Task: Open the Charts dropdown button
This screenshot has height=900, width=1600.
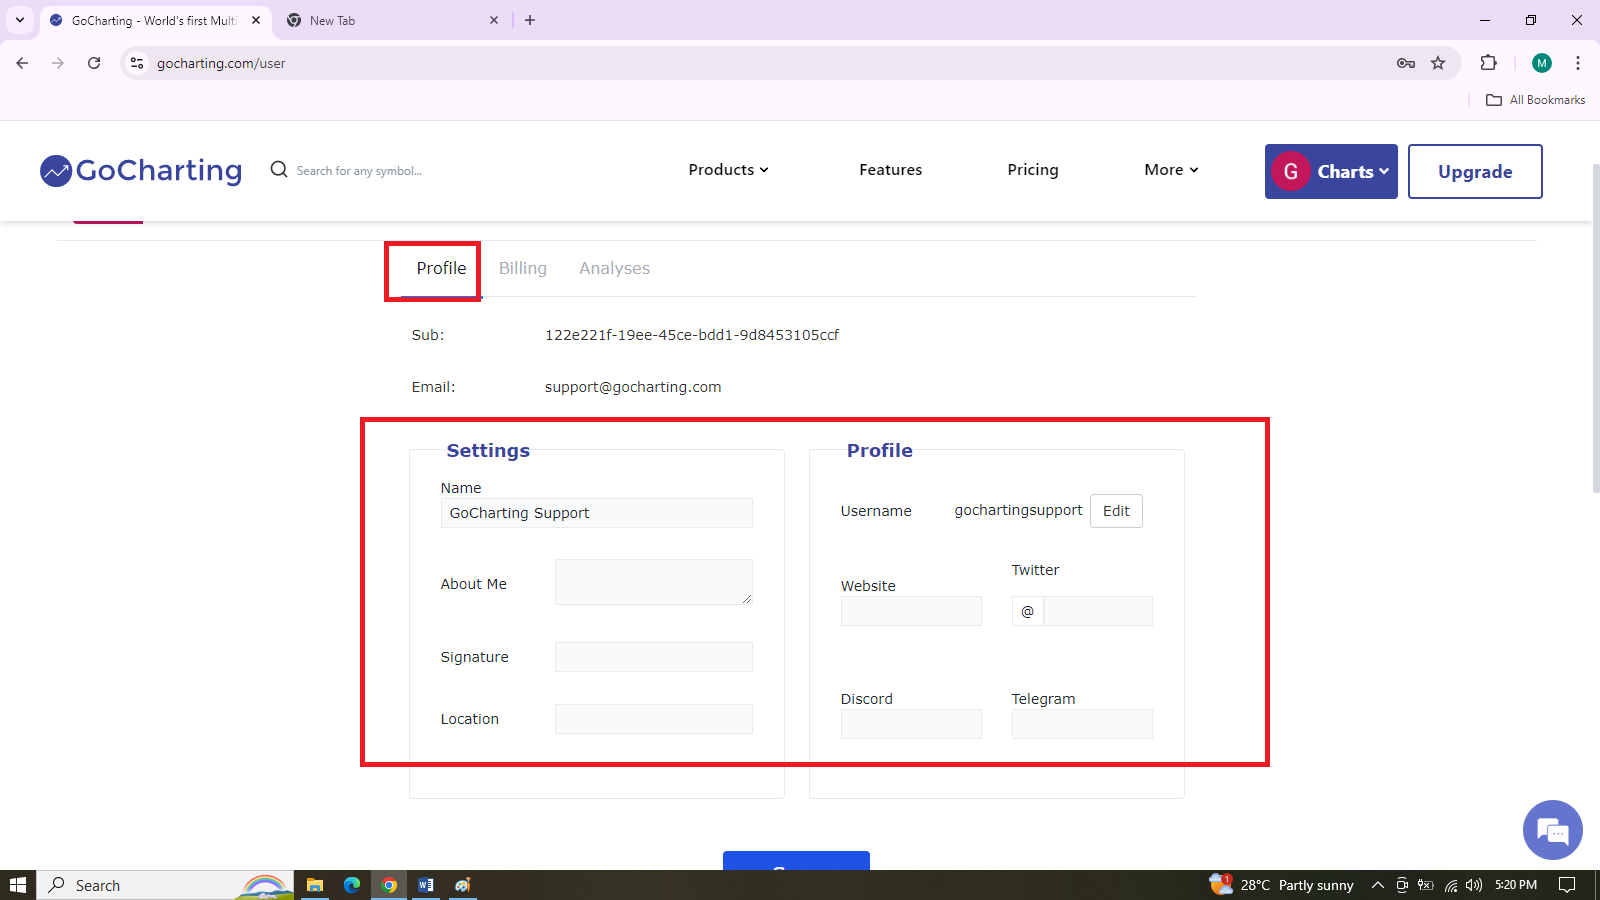Action: point(1331,171)
